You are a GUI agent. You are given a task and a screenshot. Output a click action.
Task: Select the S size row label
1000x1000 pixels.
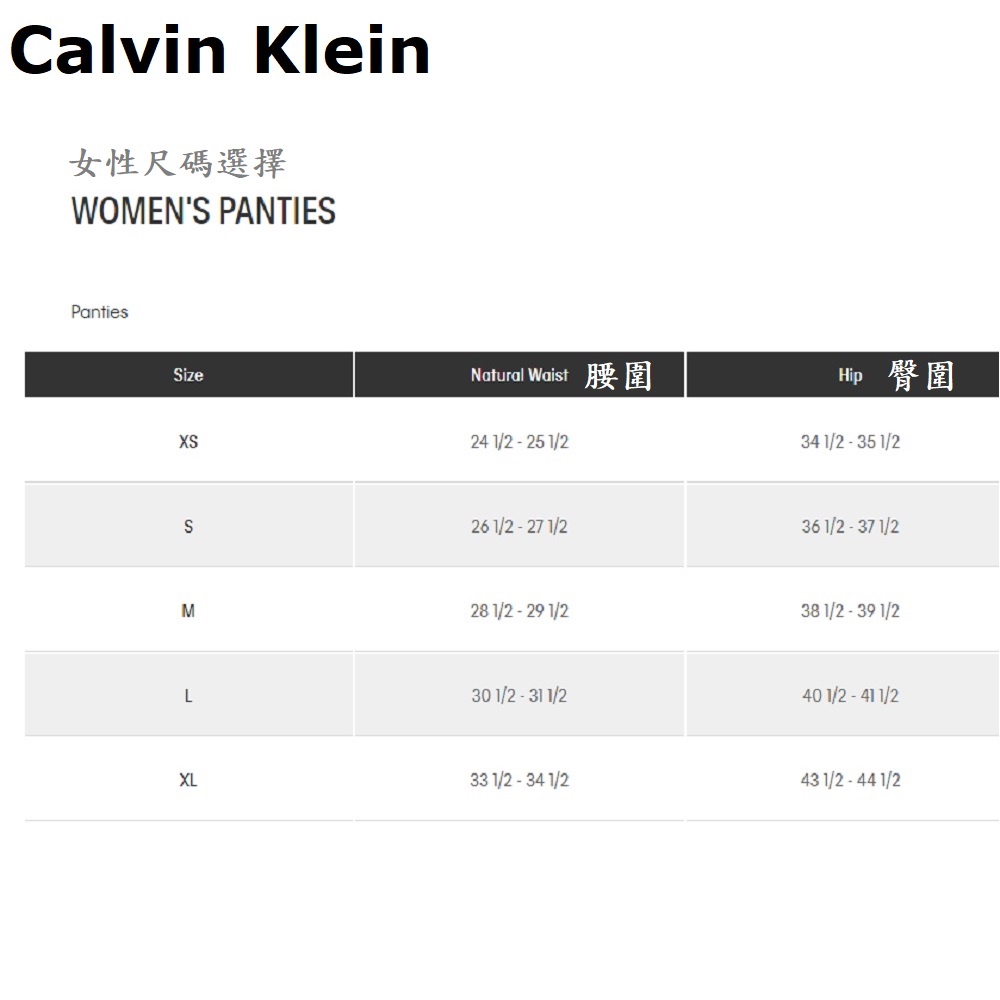[188, 526]
